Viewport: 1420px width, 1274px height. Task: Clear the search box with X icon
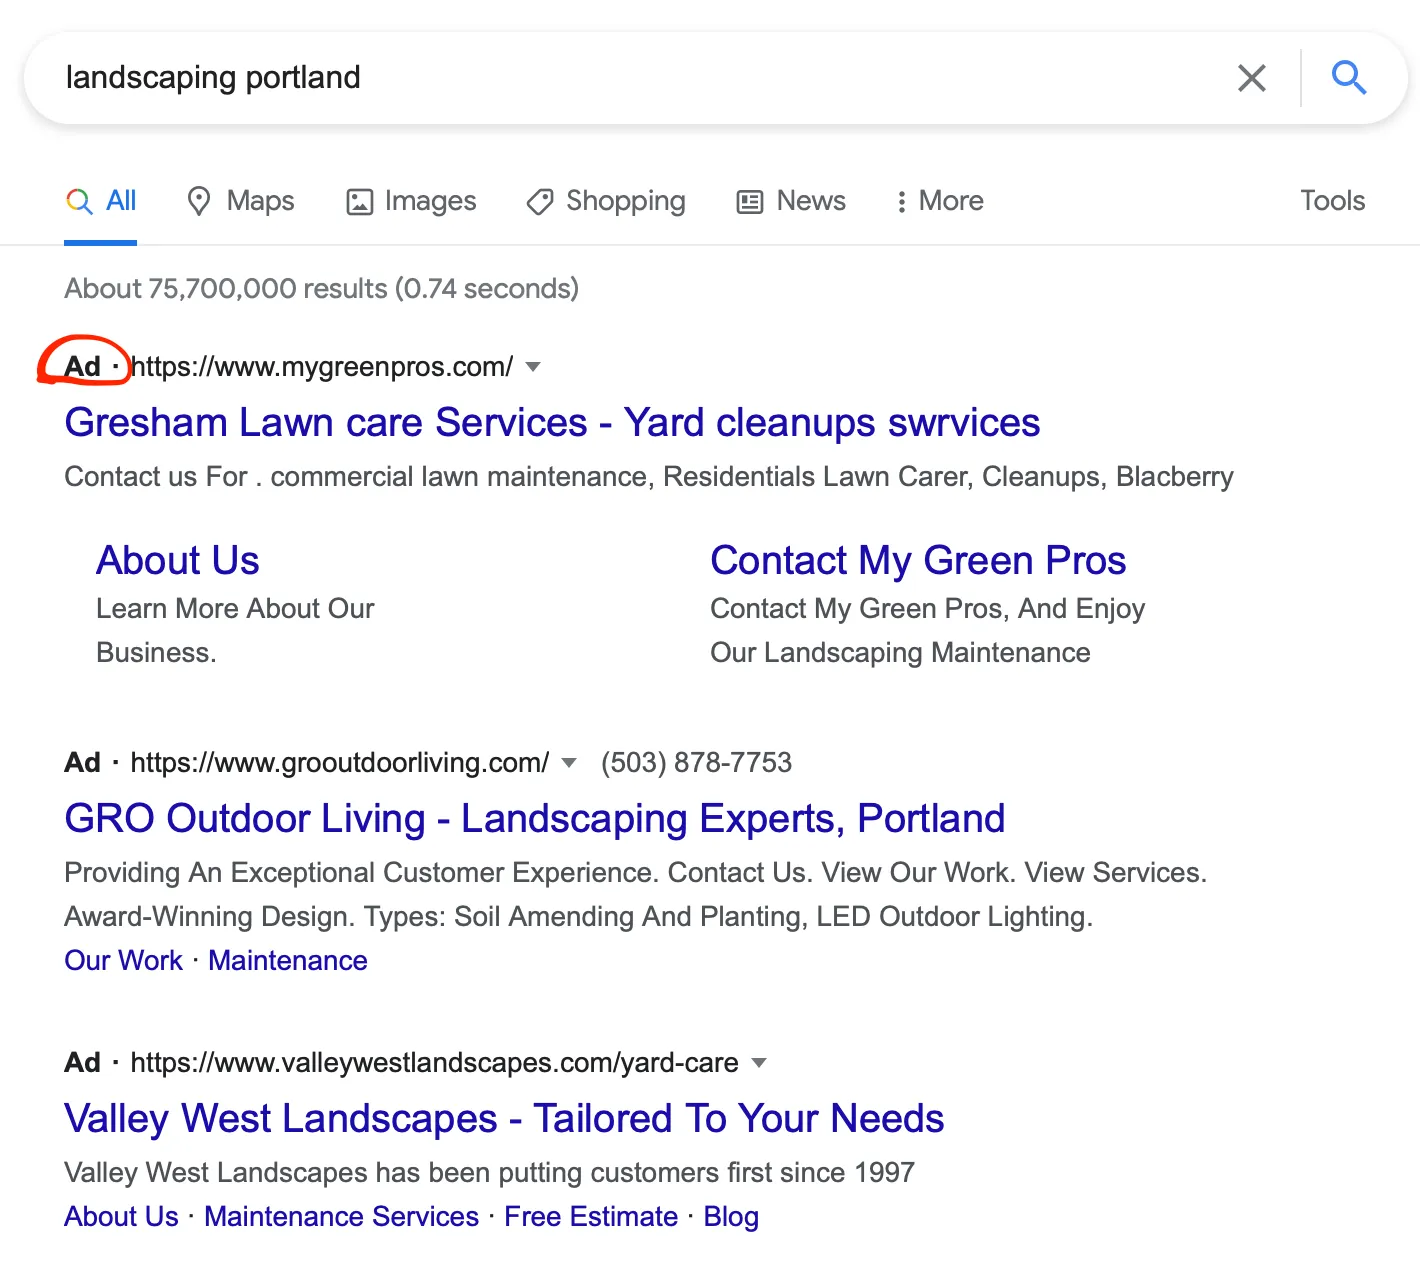(1251, 78)
